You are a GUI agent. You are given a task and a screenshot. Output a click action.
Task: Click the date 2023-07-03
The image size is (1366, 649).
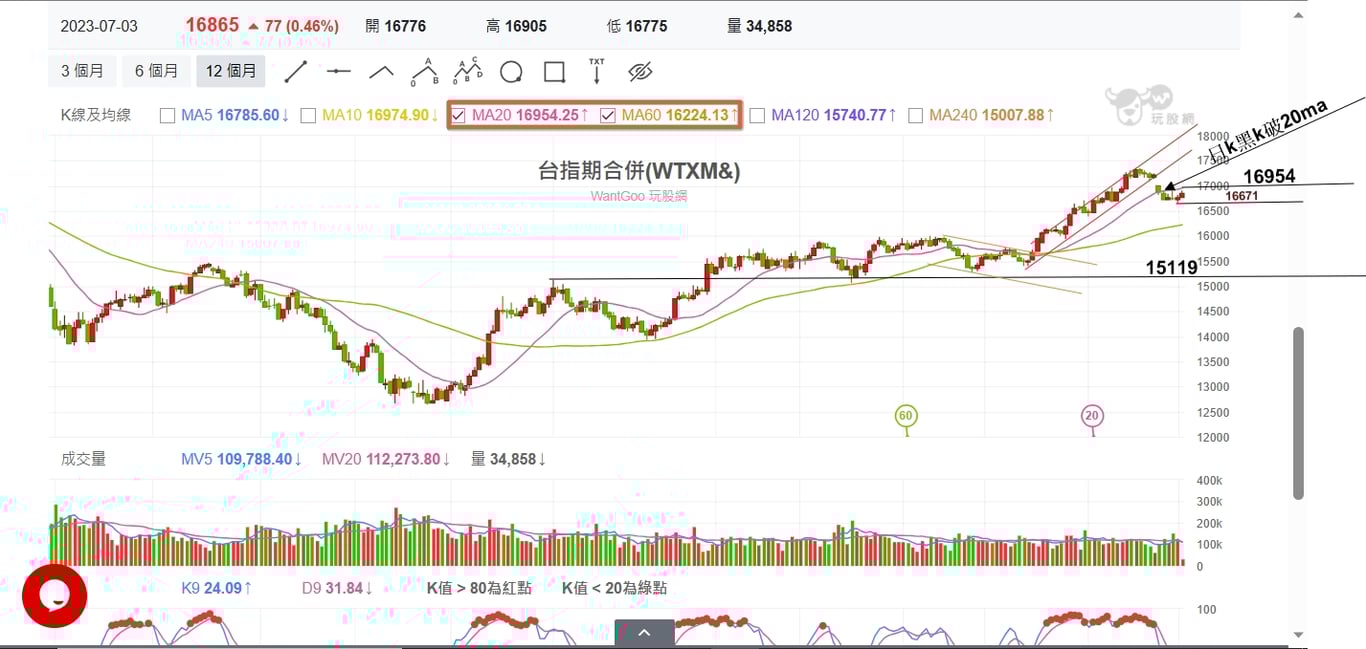coord(97,26)
